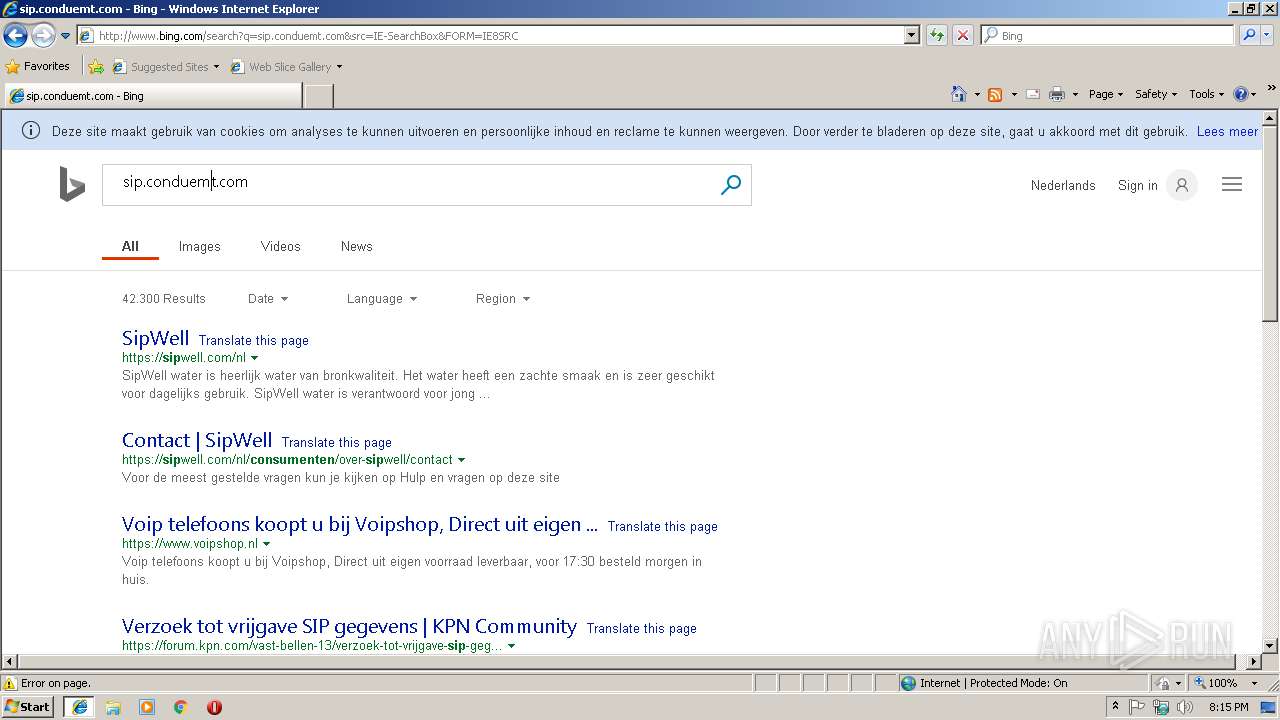Click Add to Favorites Bar icon
This screenshot has height=720, width=1280.
pyautogui.click(x=96, y=67)
